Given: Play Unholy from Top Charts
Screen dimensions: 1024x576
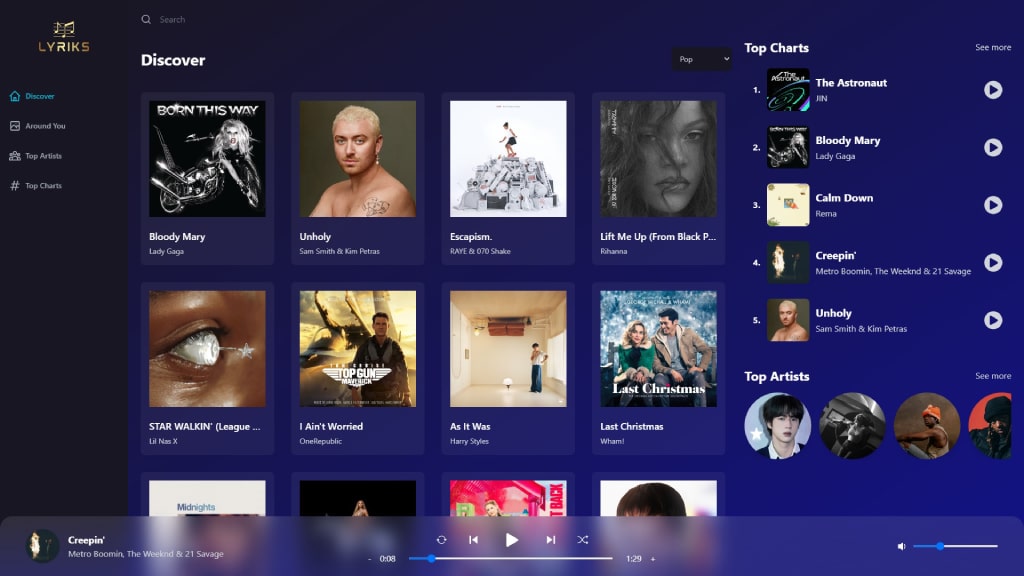Looking at the screenshot, I should point(993,320).
